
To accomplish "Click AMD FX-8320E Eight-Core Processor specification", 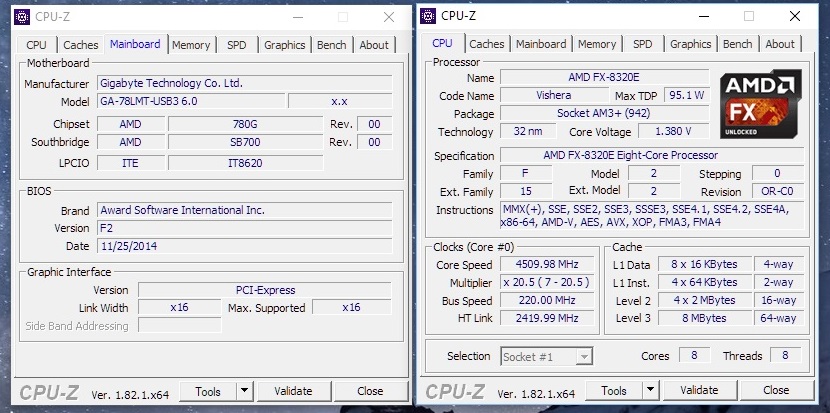I will [652, 155].
